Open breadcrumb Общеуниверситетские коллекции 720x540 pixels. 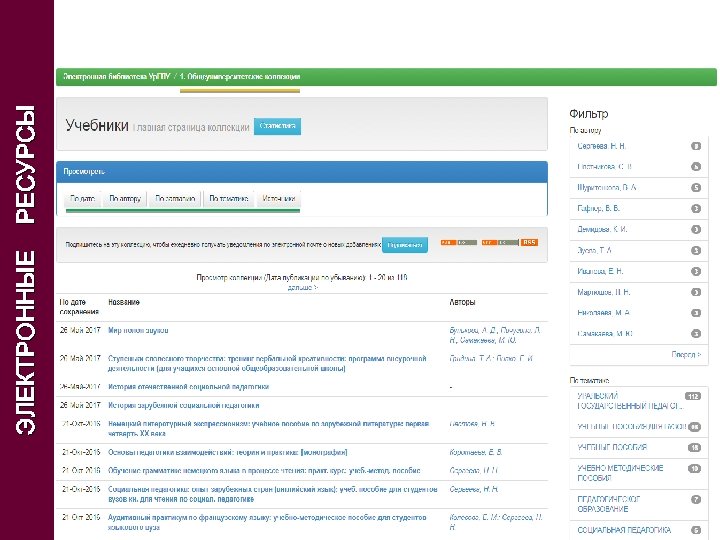click(x=240, y=77)
